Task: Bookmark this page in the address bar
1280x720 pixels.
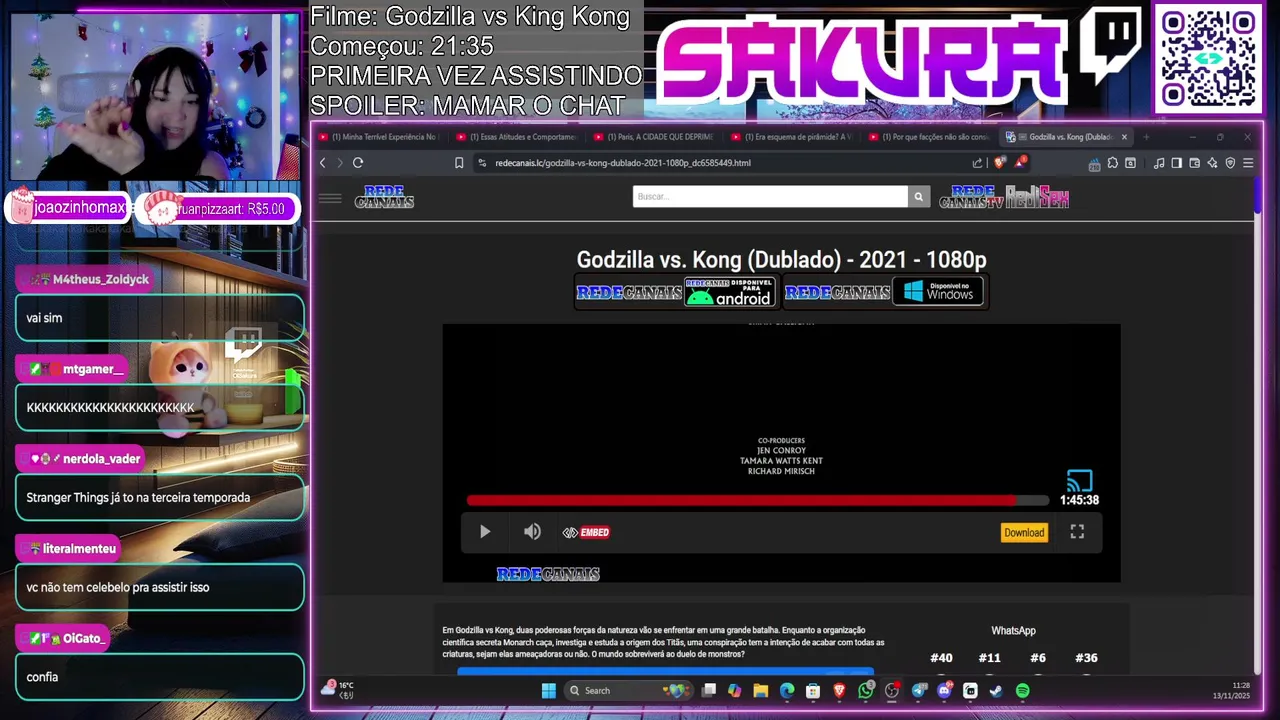Action: click(459, 163)
